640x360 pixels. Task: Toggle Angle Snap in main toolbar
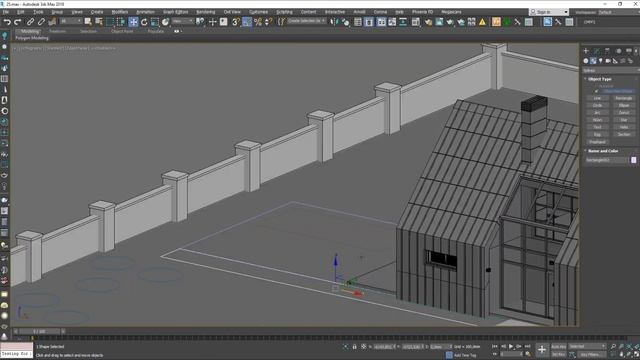click(x=247, y=22)
